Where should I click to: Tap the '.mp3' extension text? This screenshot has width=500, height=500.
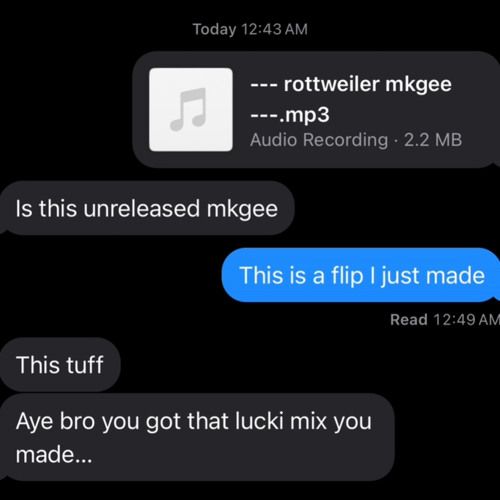[304, 115]
